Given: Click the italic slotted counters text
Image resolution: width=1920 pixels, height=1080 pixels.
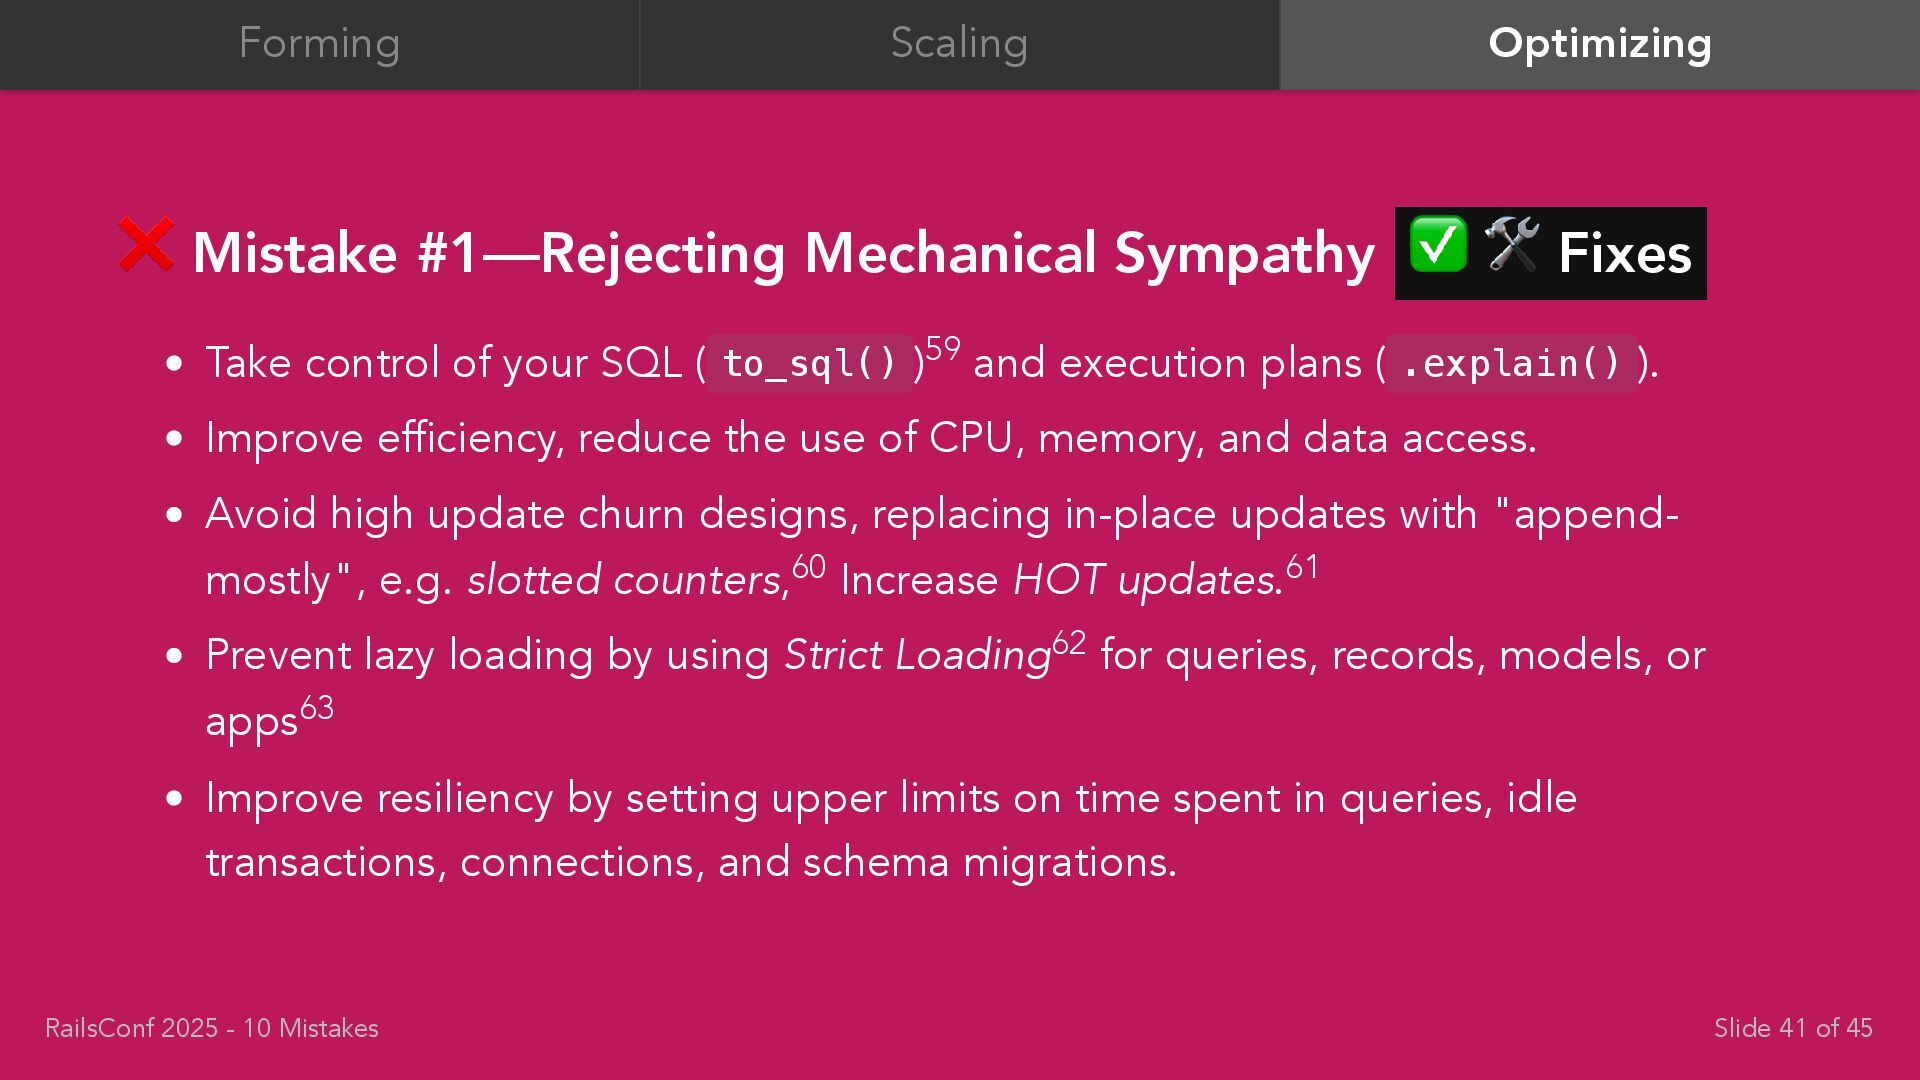Looking at the screenshot, I should point(627,580).
